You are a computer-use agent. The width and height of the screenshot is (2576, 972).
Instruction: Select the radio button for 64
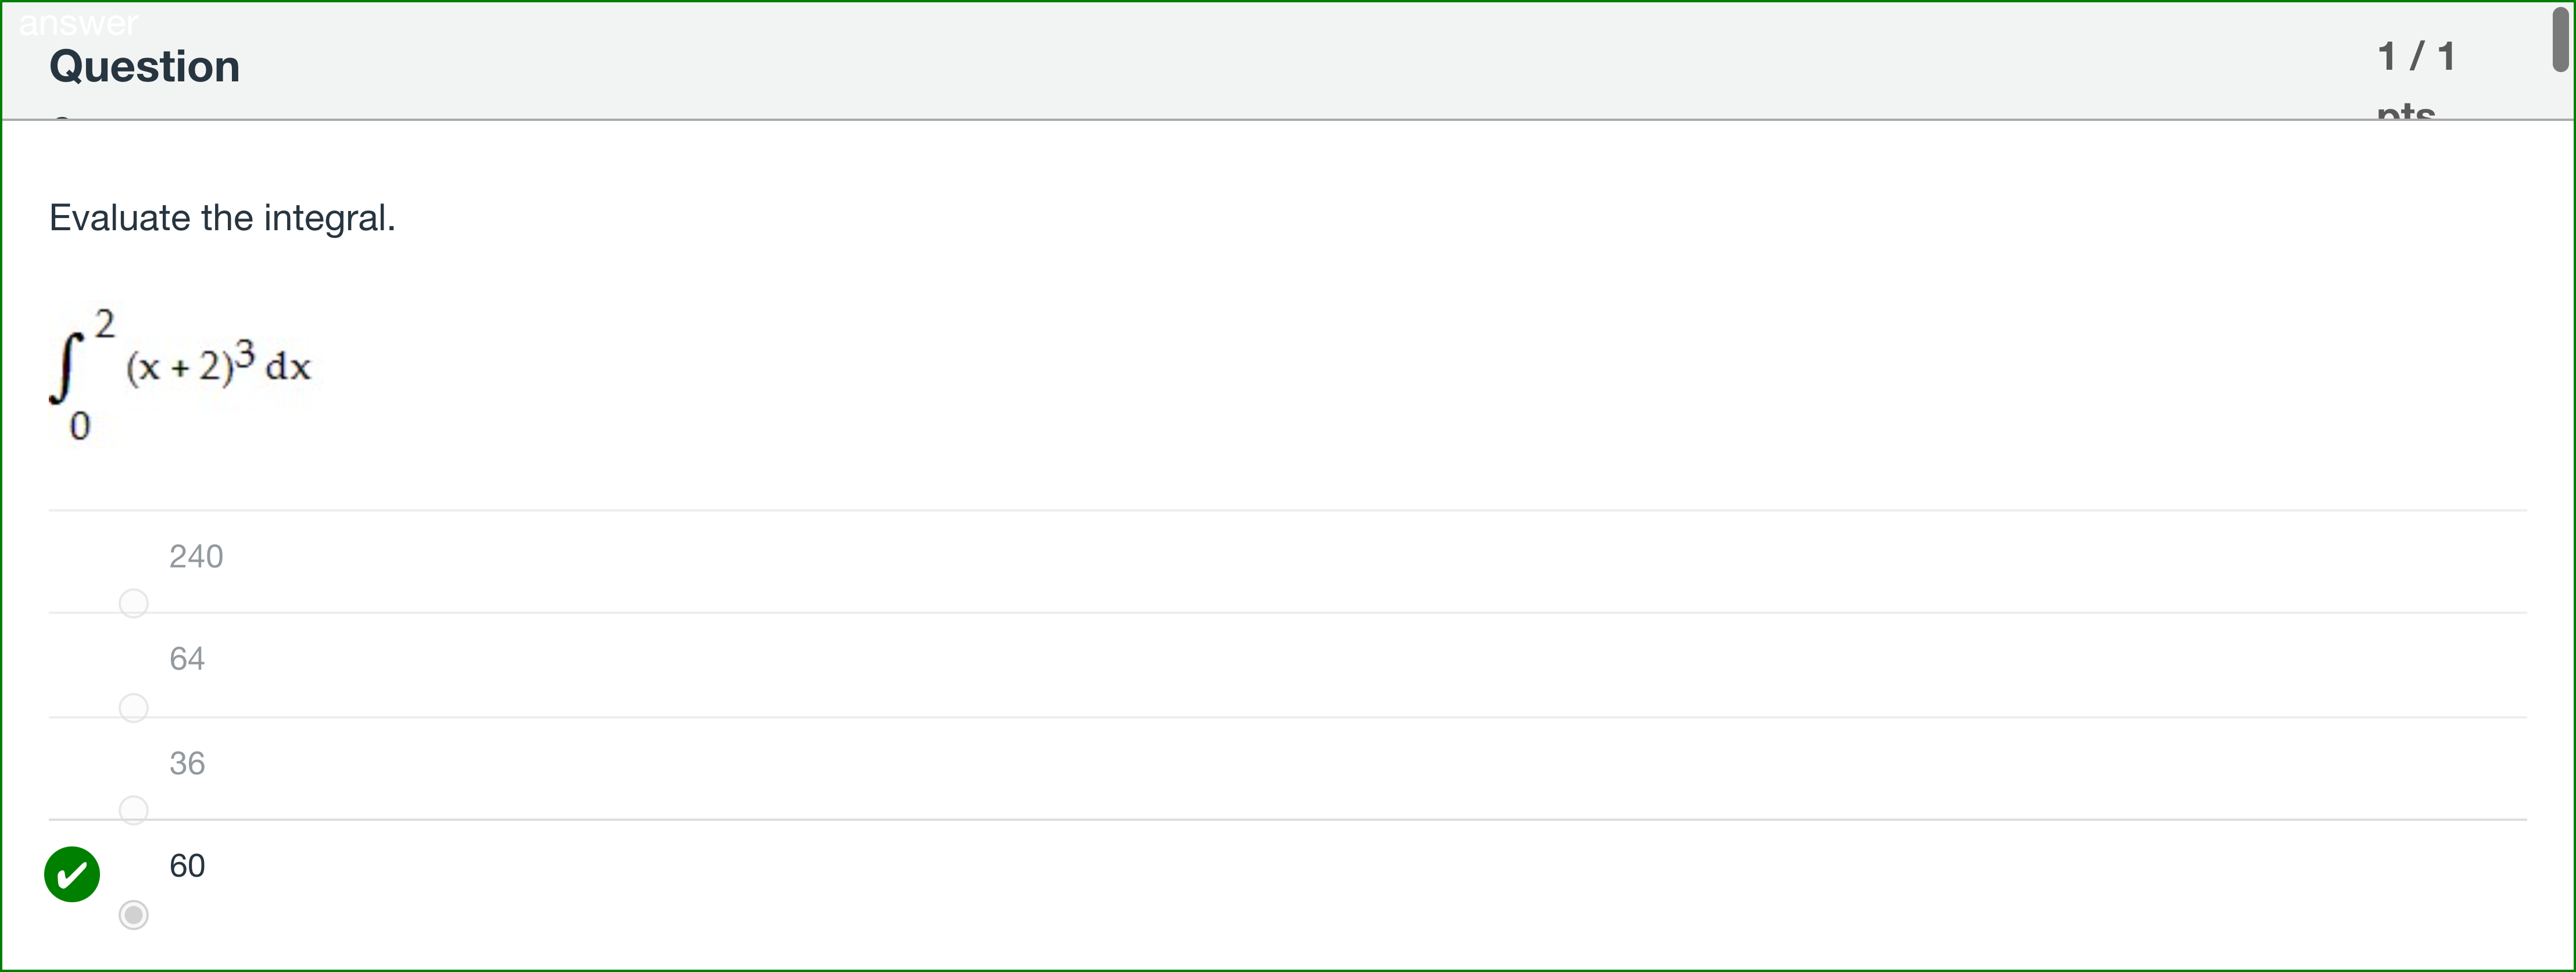tap(133, 707)
